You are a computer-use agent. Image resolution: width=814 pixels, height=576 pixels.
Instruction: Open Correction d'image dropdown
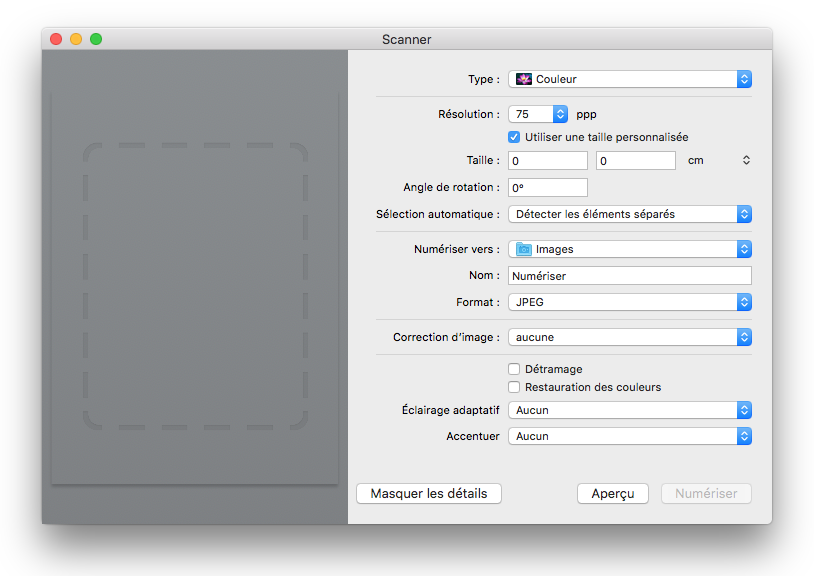point(630,337)
